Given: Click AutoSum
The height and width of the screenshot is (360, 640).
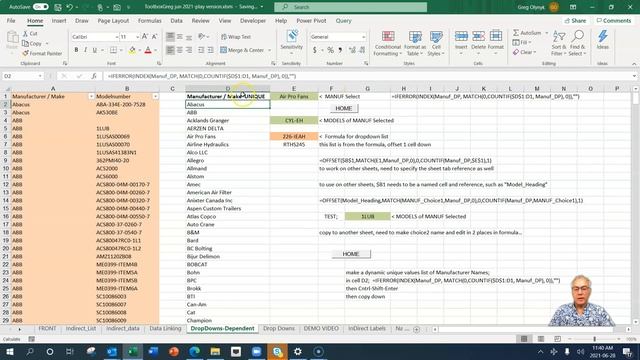Looking at the screenshot, I should [527, 33].
